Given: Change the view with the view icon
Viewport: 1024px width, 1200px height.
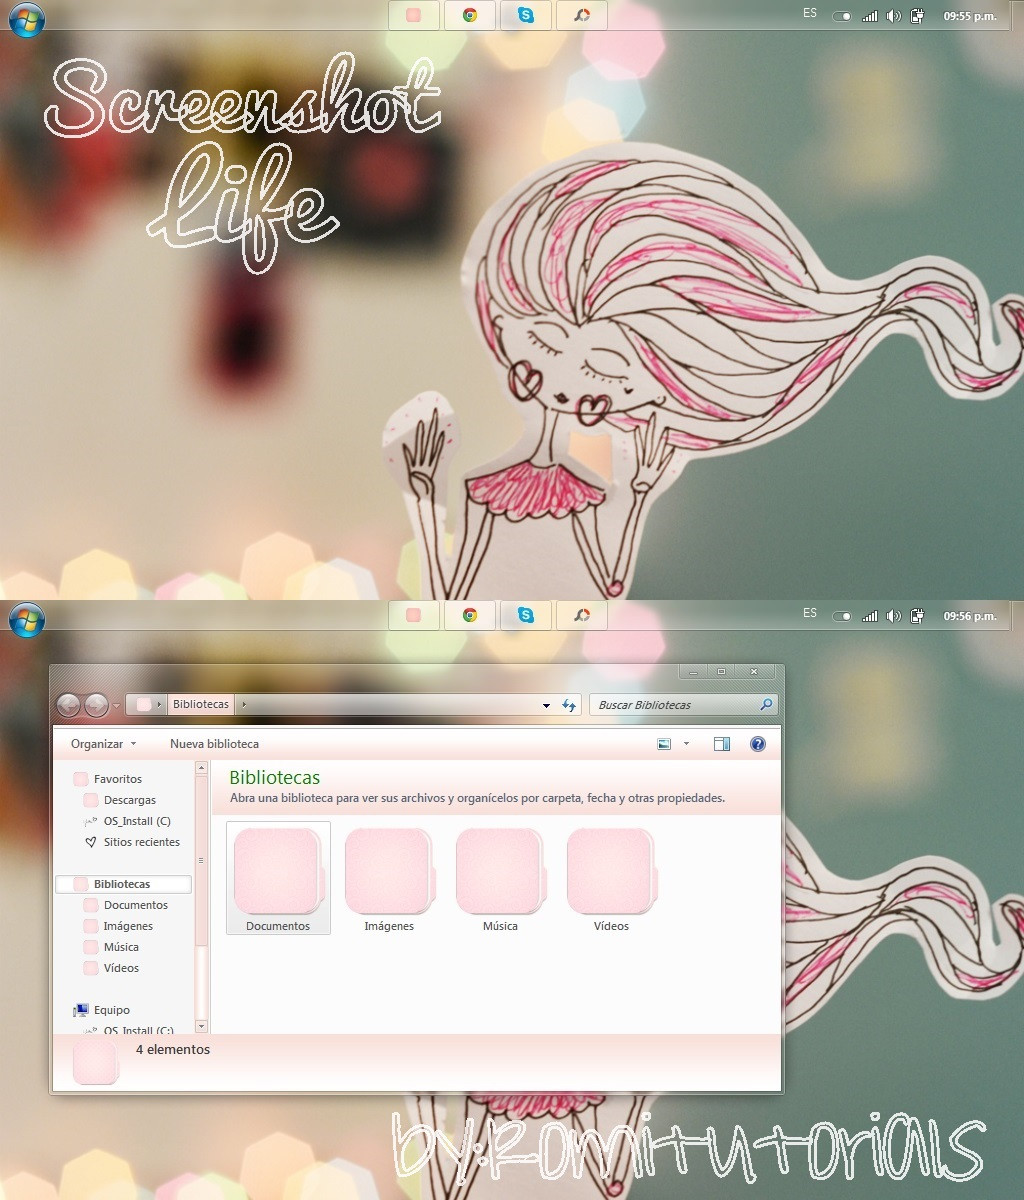Looking at the screenshot, I should click(664, 744).
